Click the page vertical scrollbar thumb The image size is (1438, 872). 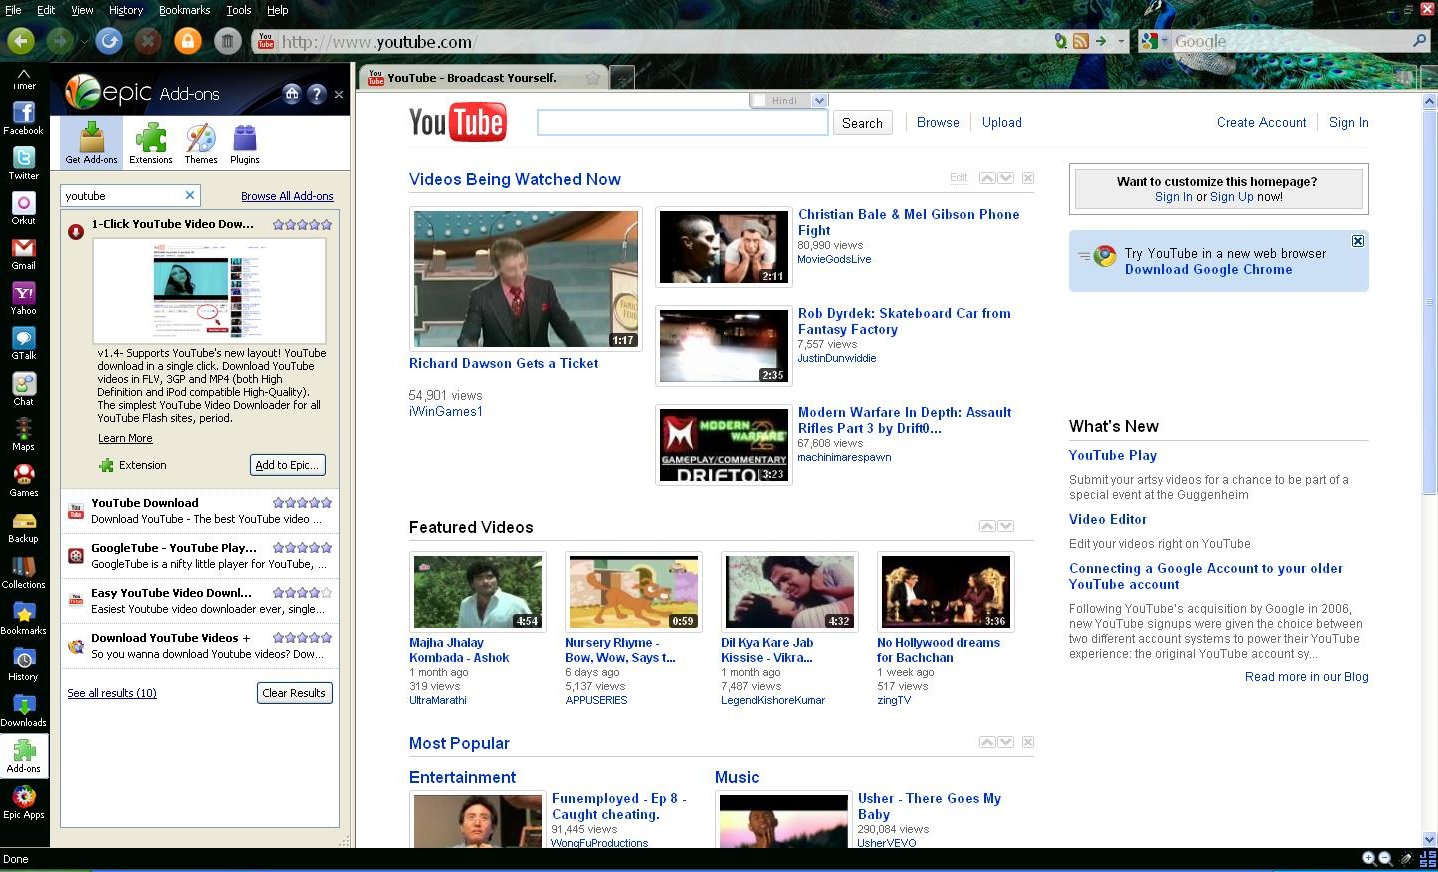[1429, 303]
